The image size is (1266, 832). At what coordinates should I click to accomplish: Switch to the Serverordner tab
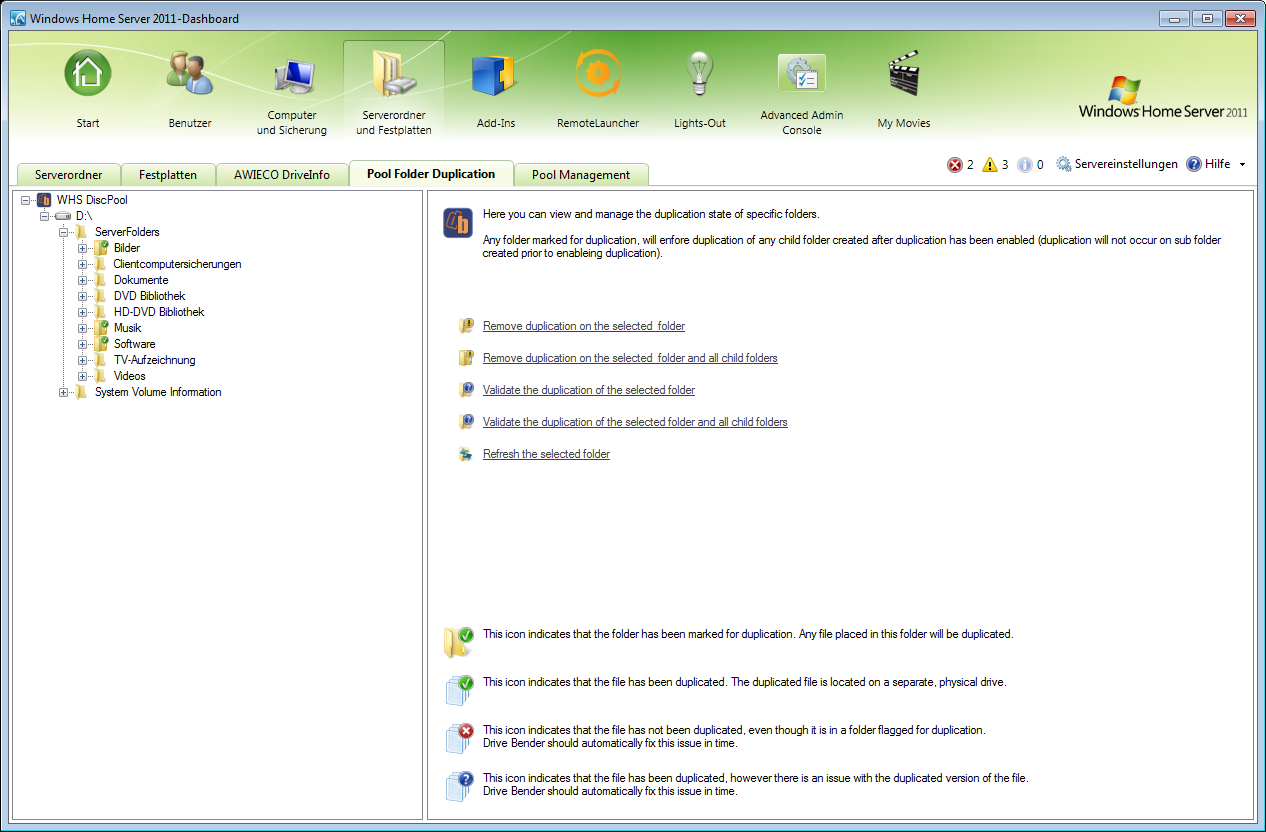[69, 175]
